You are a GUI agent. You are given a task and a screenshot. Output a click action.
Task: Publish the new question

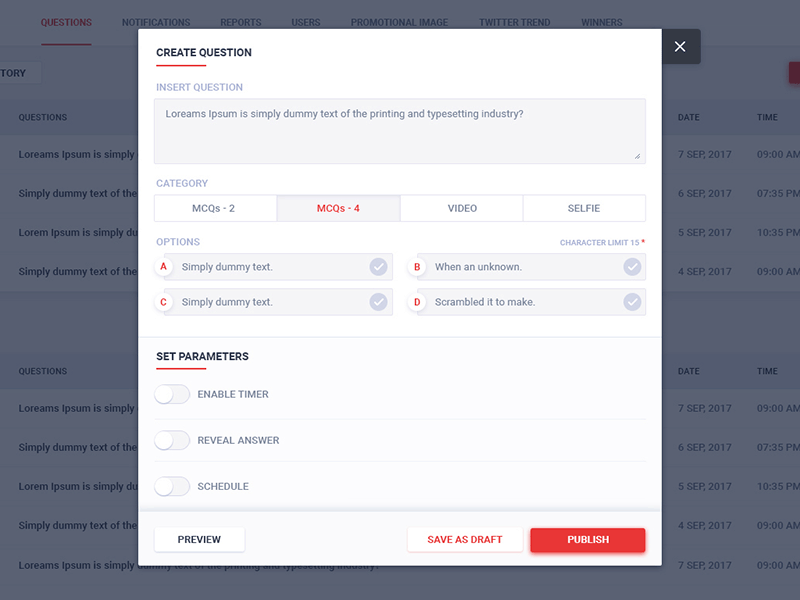[587, 539]
